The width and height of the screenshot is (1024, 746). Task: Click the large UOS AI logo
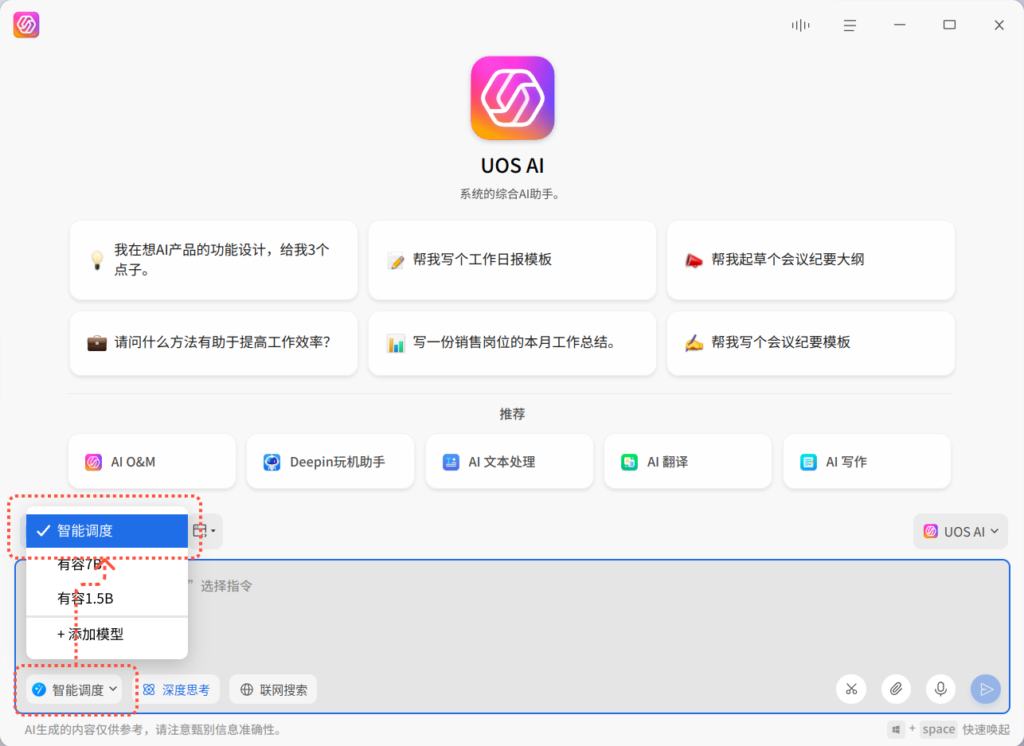click(x=512, y=98)
